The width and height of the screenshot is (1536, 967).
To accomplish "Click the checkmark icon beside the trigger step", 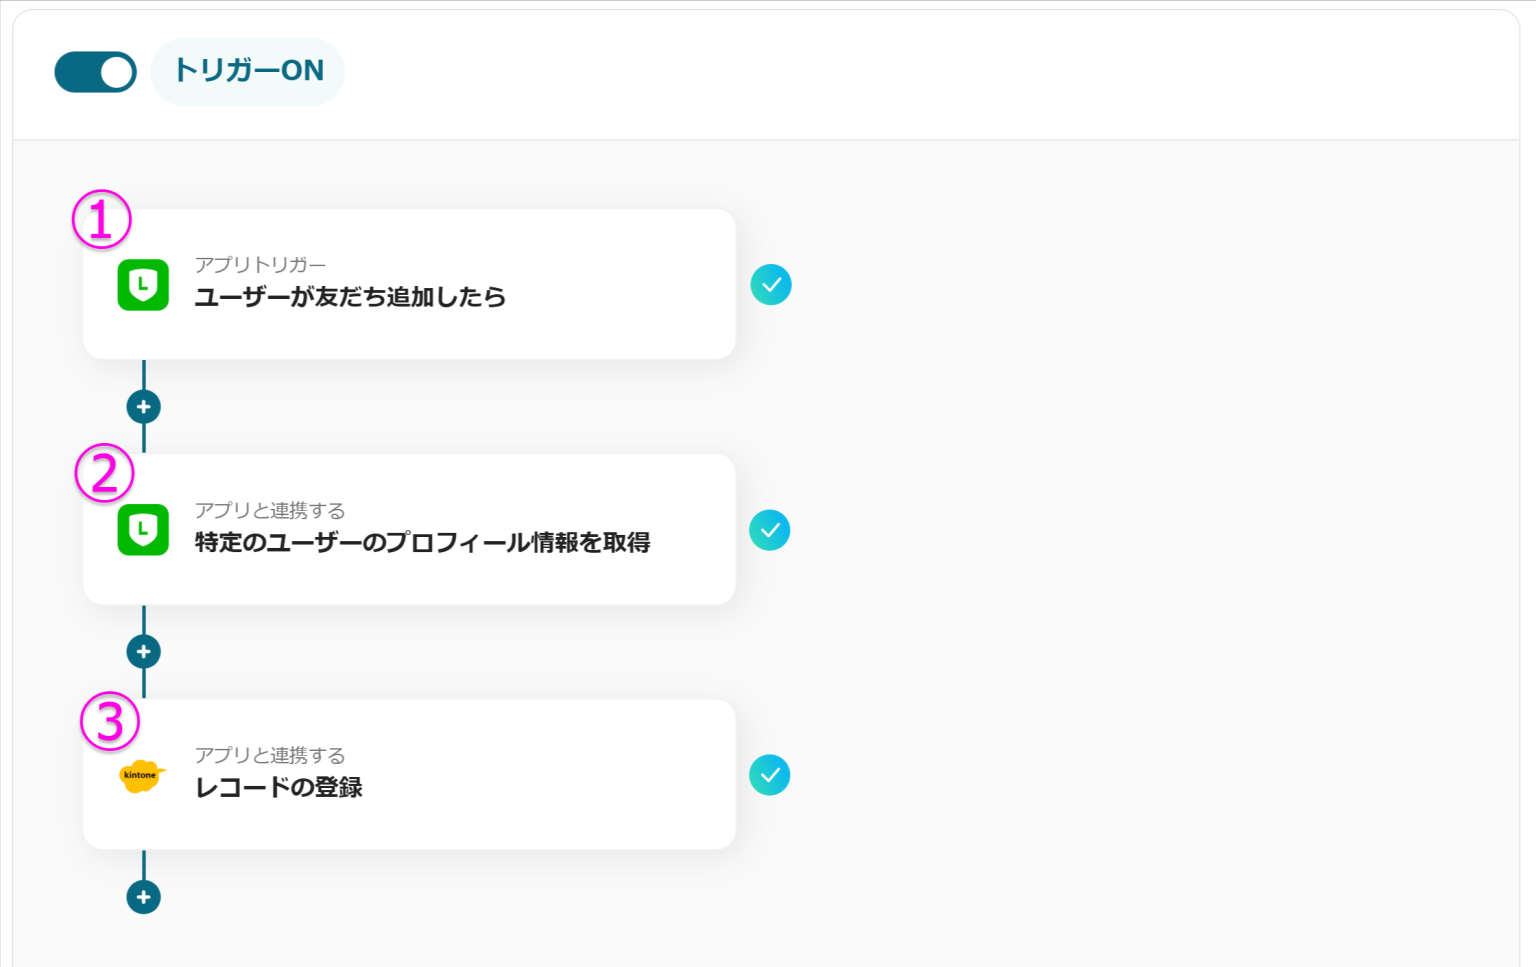I will (x=770, y=284).
